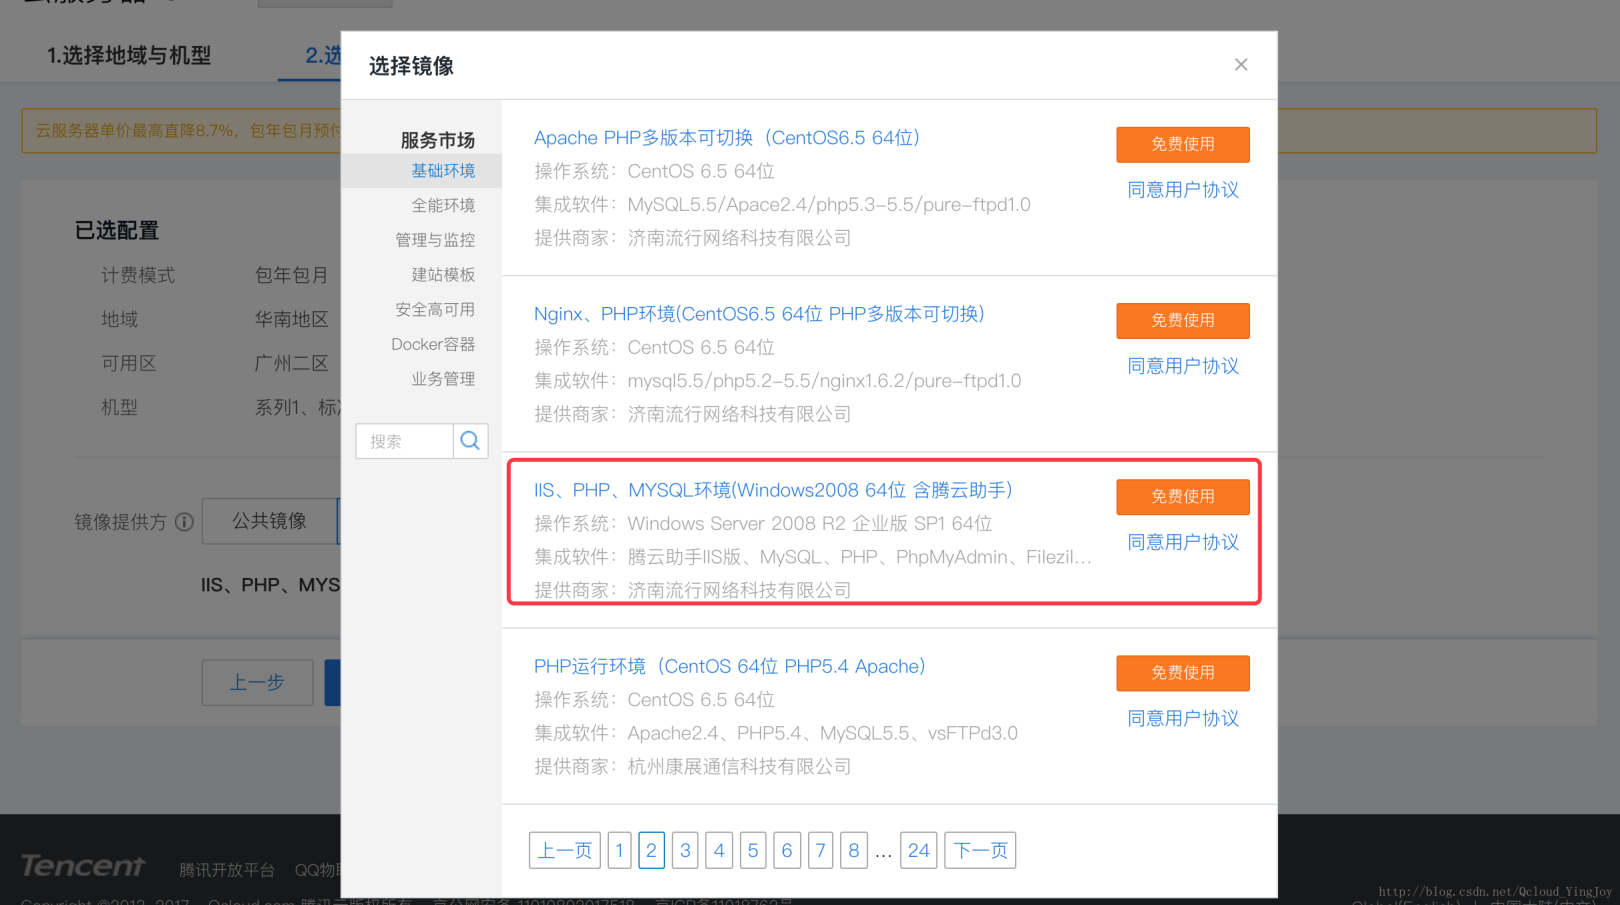Viewport: 1620px width, 905px height.
Task: Go to page 7
Action: click(x=820, y=850)
